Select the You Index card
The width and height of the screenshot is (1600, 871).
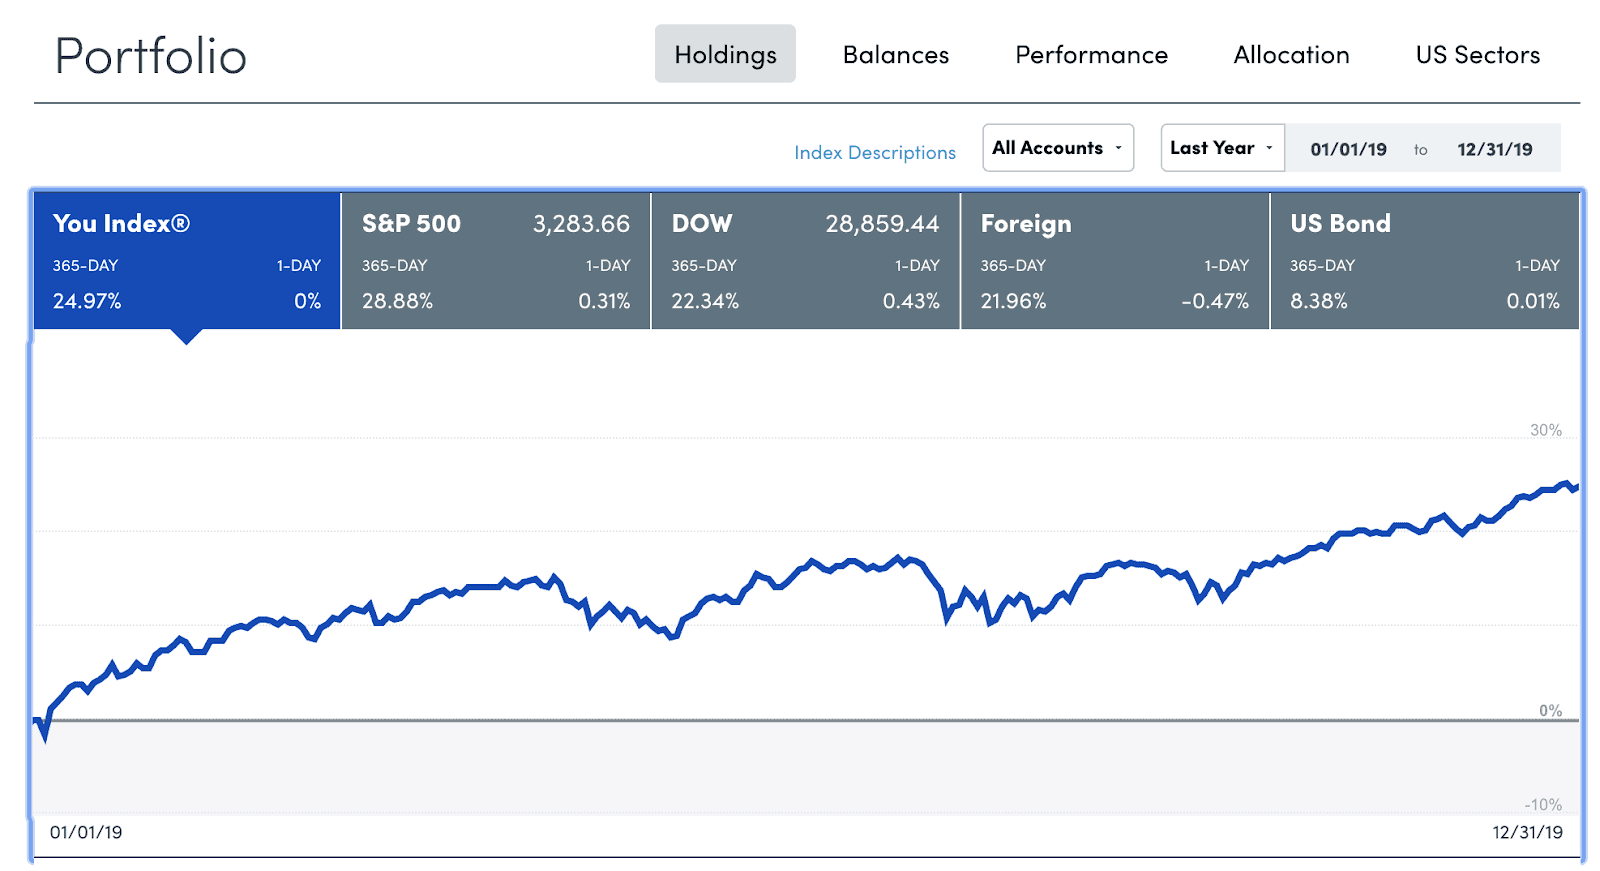187,261
